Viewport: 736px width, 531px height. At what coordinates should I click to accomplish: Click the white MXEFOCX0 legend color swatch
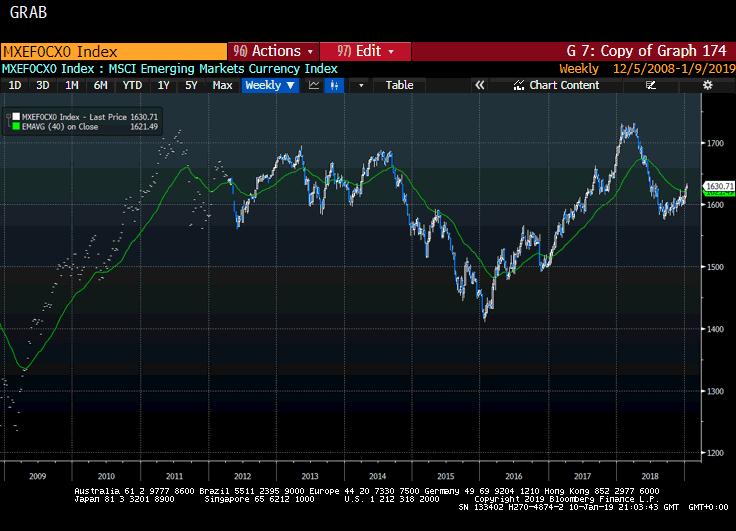click(15, 117)
